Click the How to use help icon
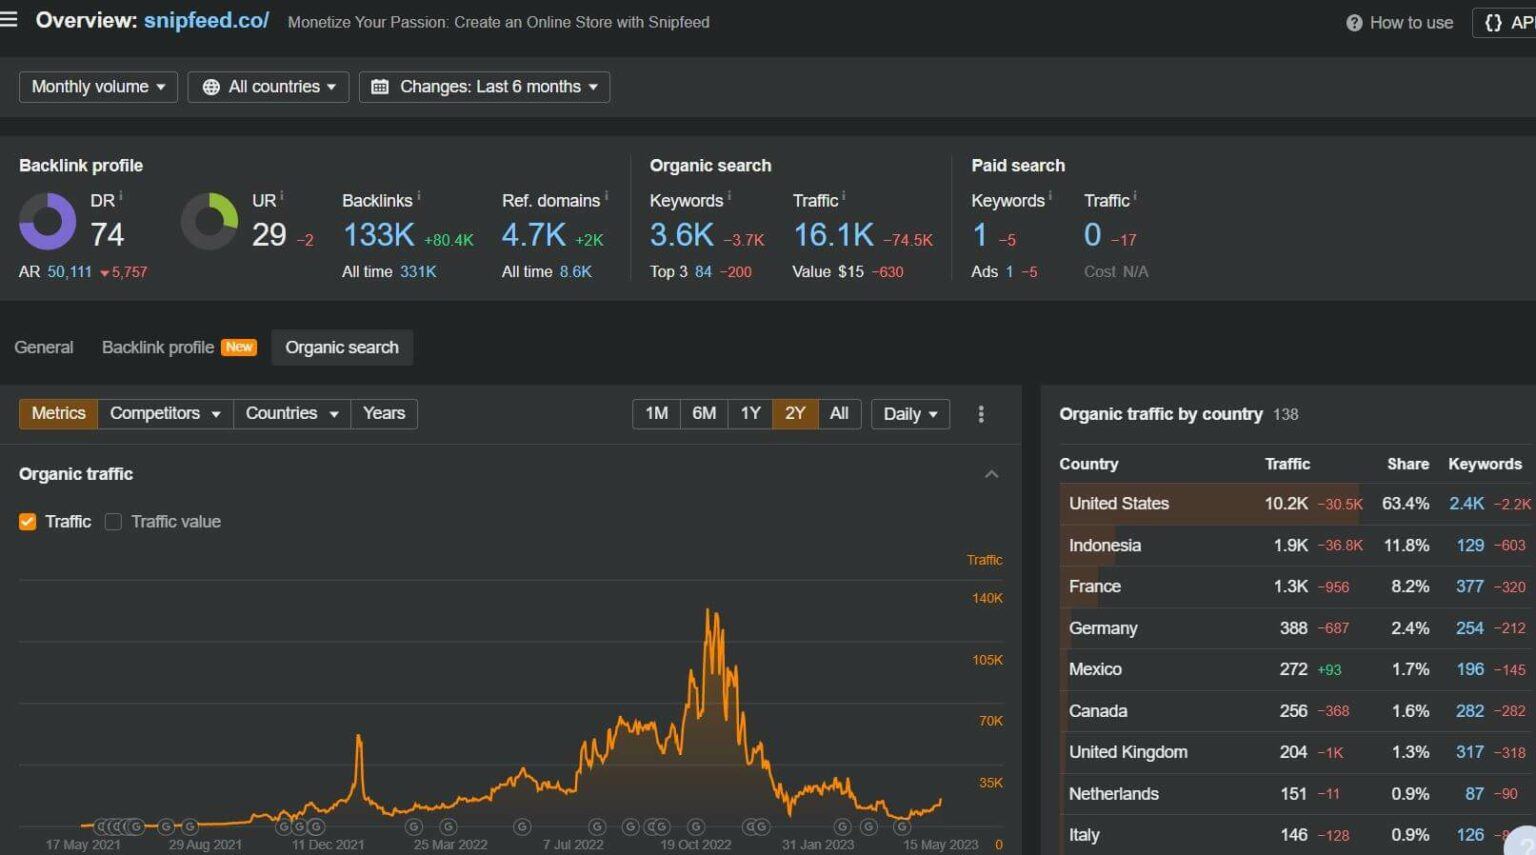 pos(1357,22)
